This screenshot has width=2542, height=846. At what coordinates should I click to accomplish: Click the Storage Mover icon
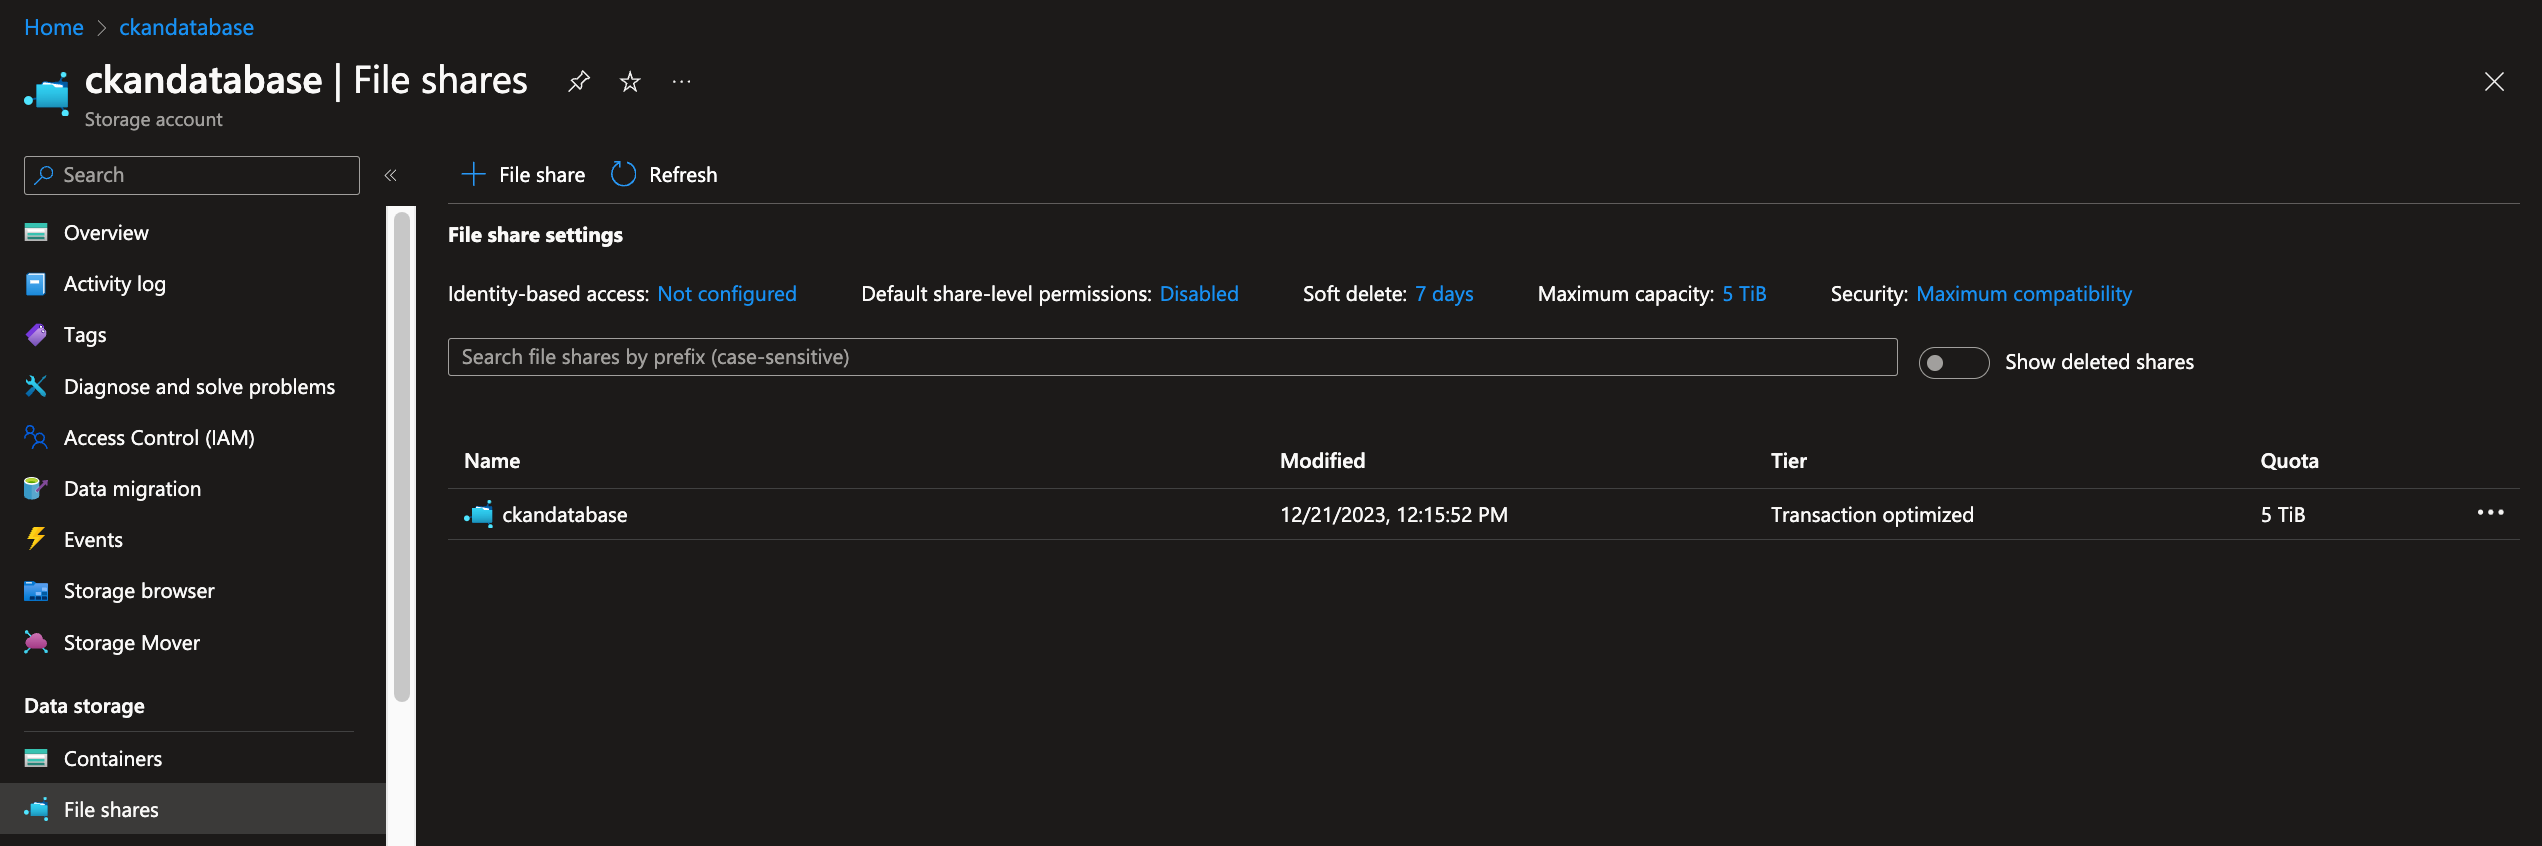(x=36, y=642)
